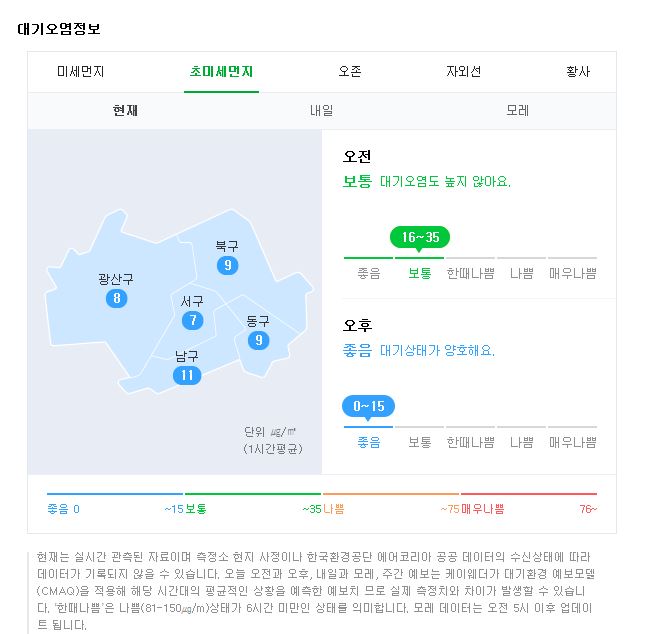Screen dimensions: 649x634
Task: Open the 자외선 tab
Action: (x=463, y=72)
